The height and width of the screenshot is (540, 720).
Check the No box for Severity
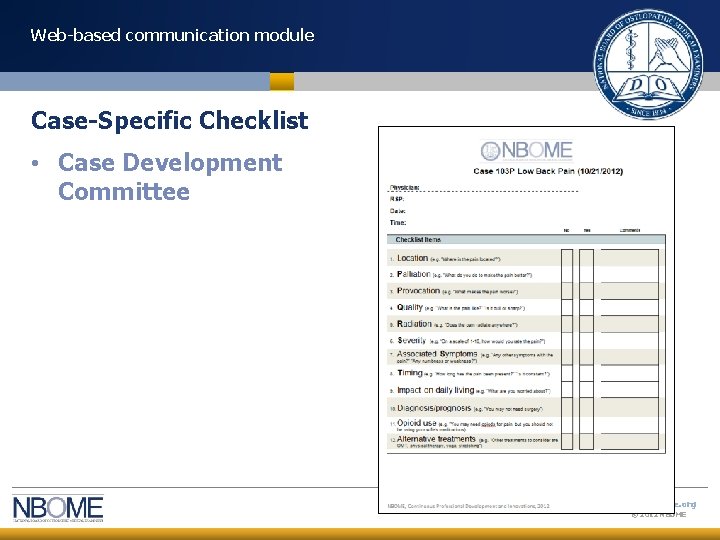(567, 340)
